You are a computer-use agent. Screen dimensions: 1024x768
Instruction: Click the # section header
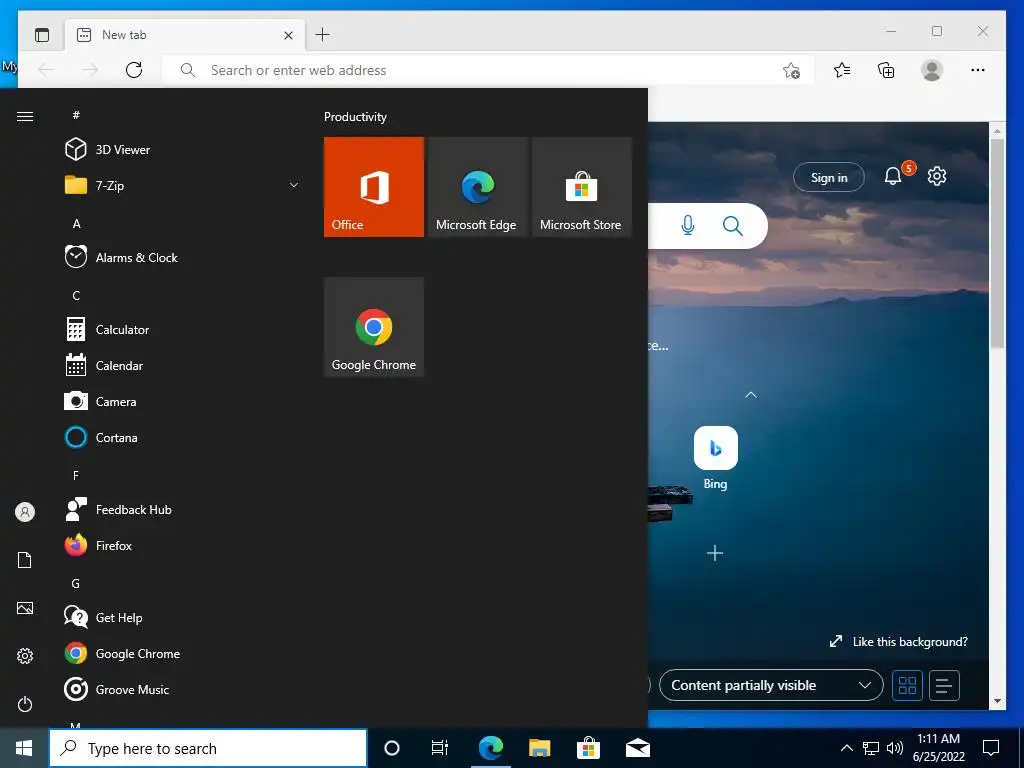(x=76, y=115)
